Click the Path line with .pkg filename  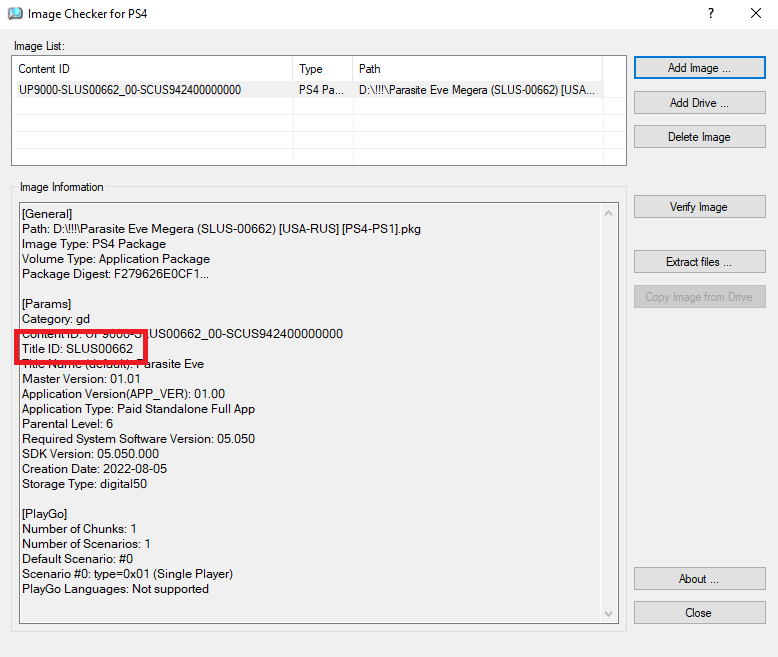point(221,229)
